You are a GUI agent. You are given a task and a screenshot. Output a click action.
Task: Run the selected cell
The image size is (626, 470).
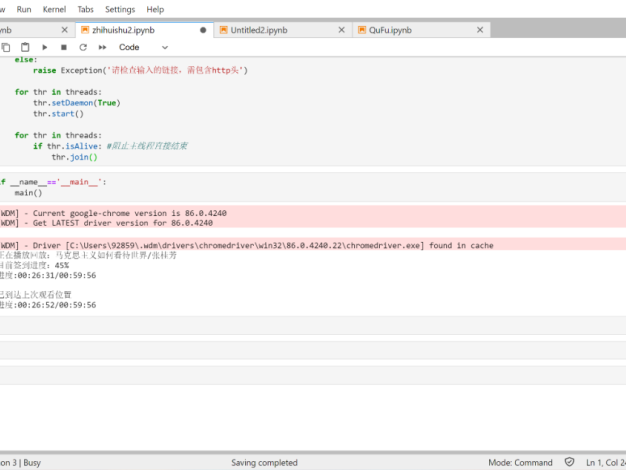click(x=45, y=47)
